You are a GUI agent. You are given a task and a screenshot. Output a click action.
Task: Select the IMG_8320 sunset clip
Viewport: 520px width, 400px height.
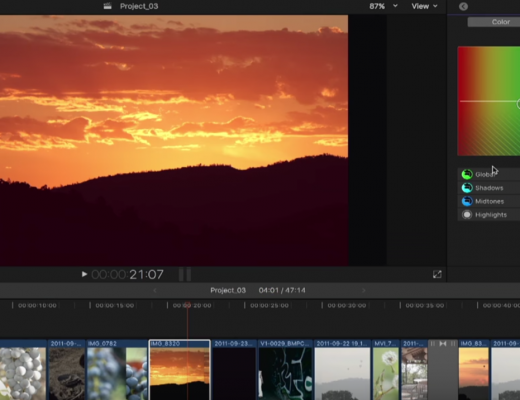tap(179, 370)
